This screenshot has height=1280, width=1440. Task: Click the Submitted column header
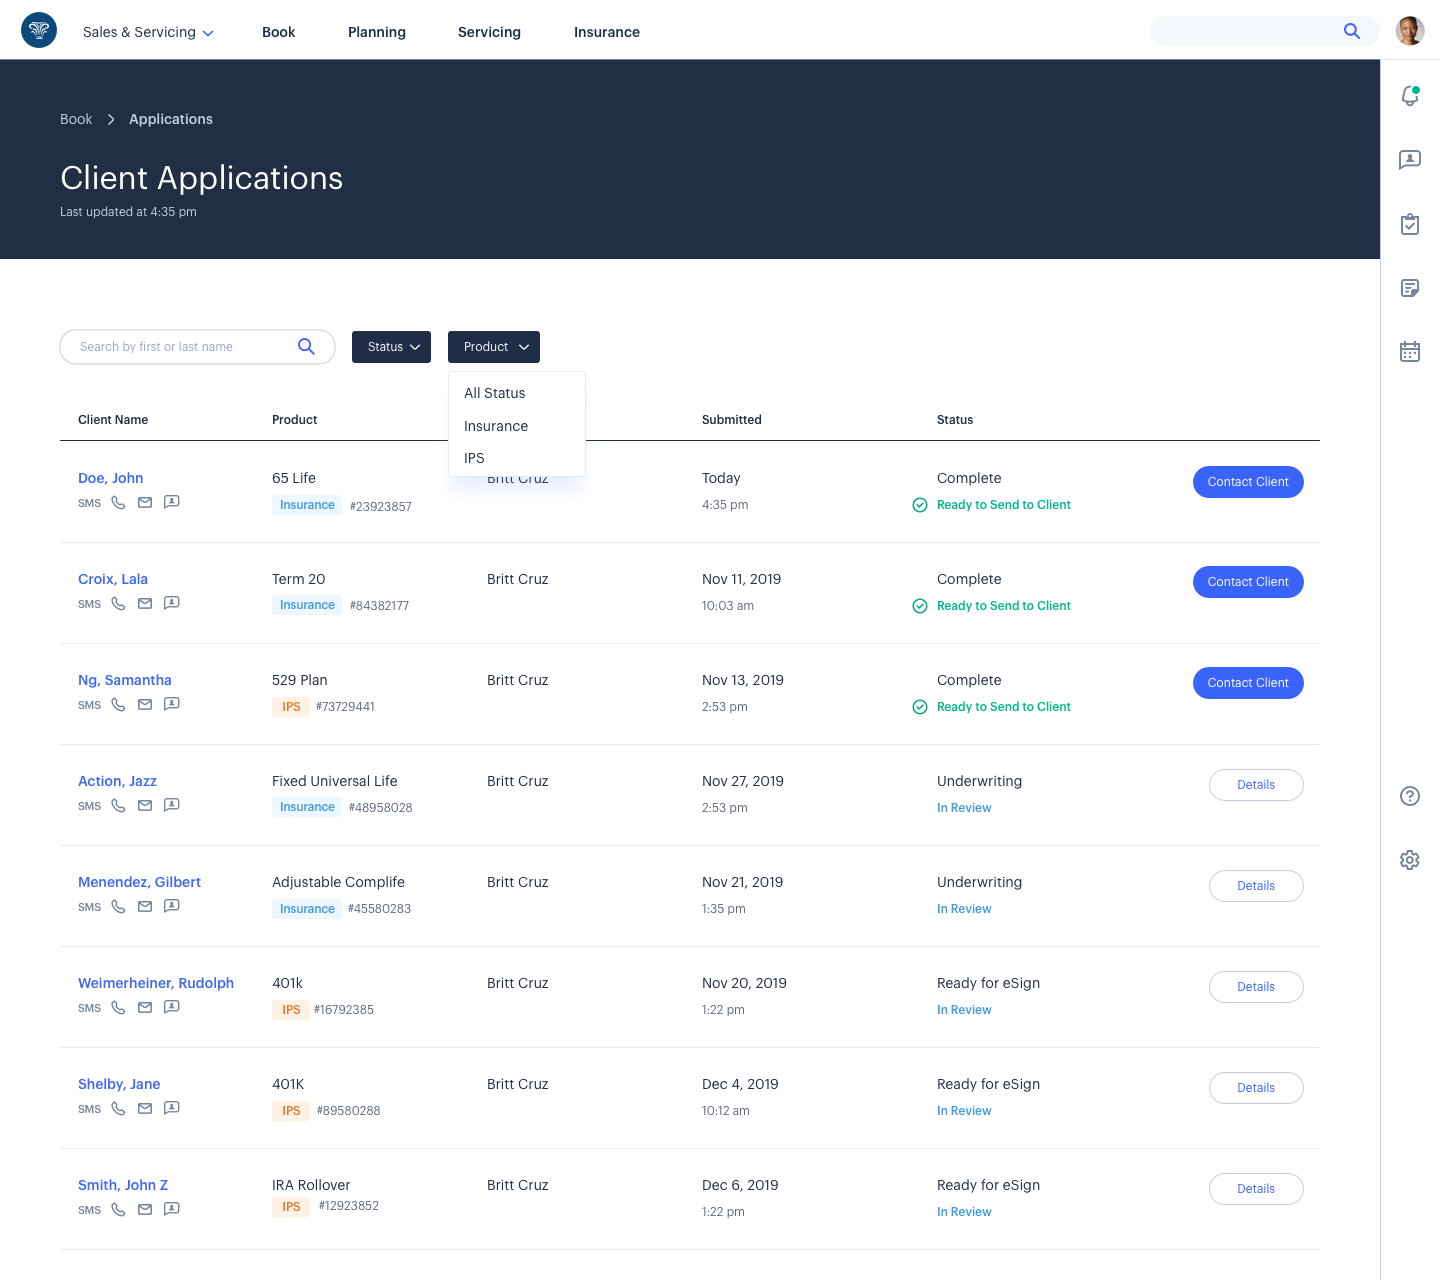tap(732, 420)
